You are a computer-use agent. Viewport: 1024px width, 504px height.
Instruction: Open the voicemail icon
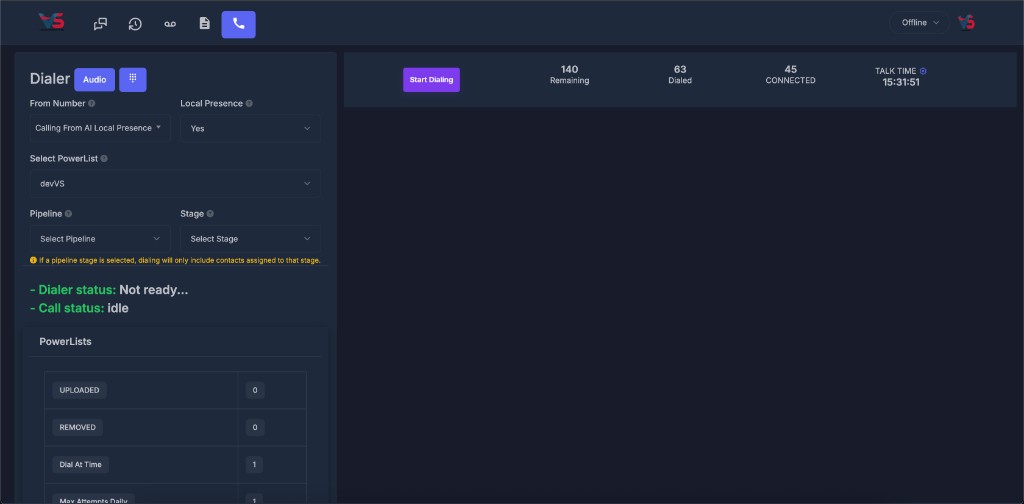click(170, 24)
